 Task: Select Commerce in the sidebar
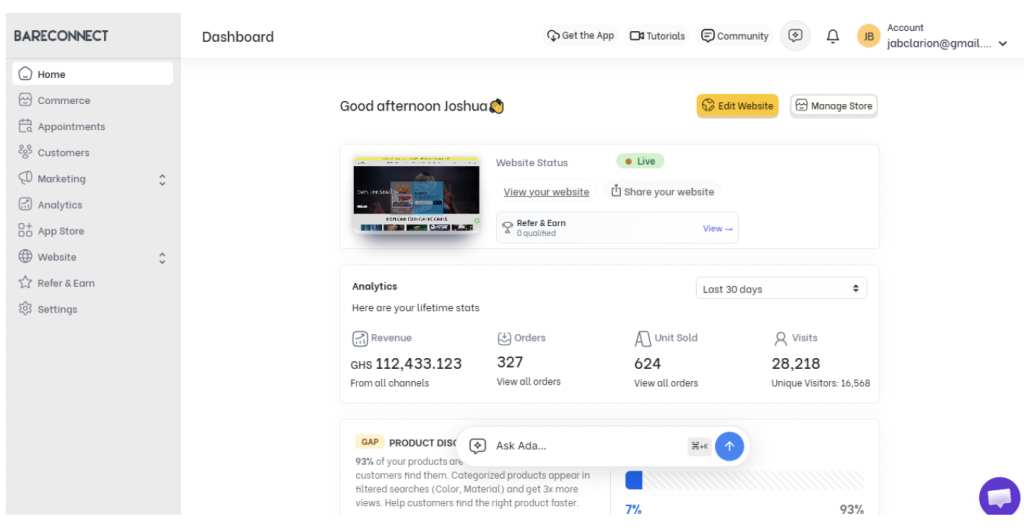[x=63, y=101]
